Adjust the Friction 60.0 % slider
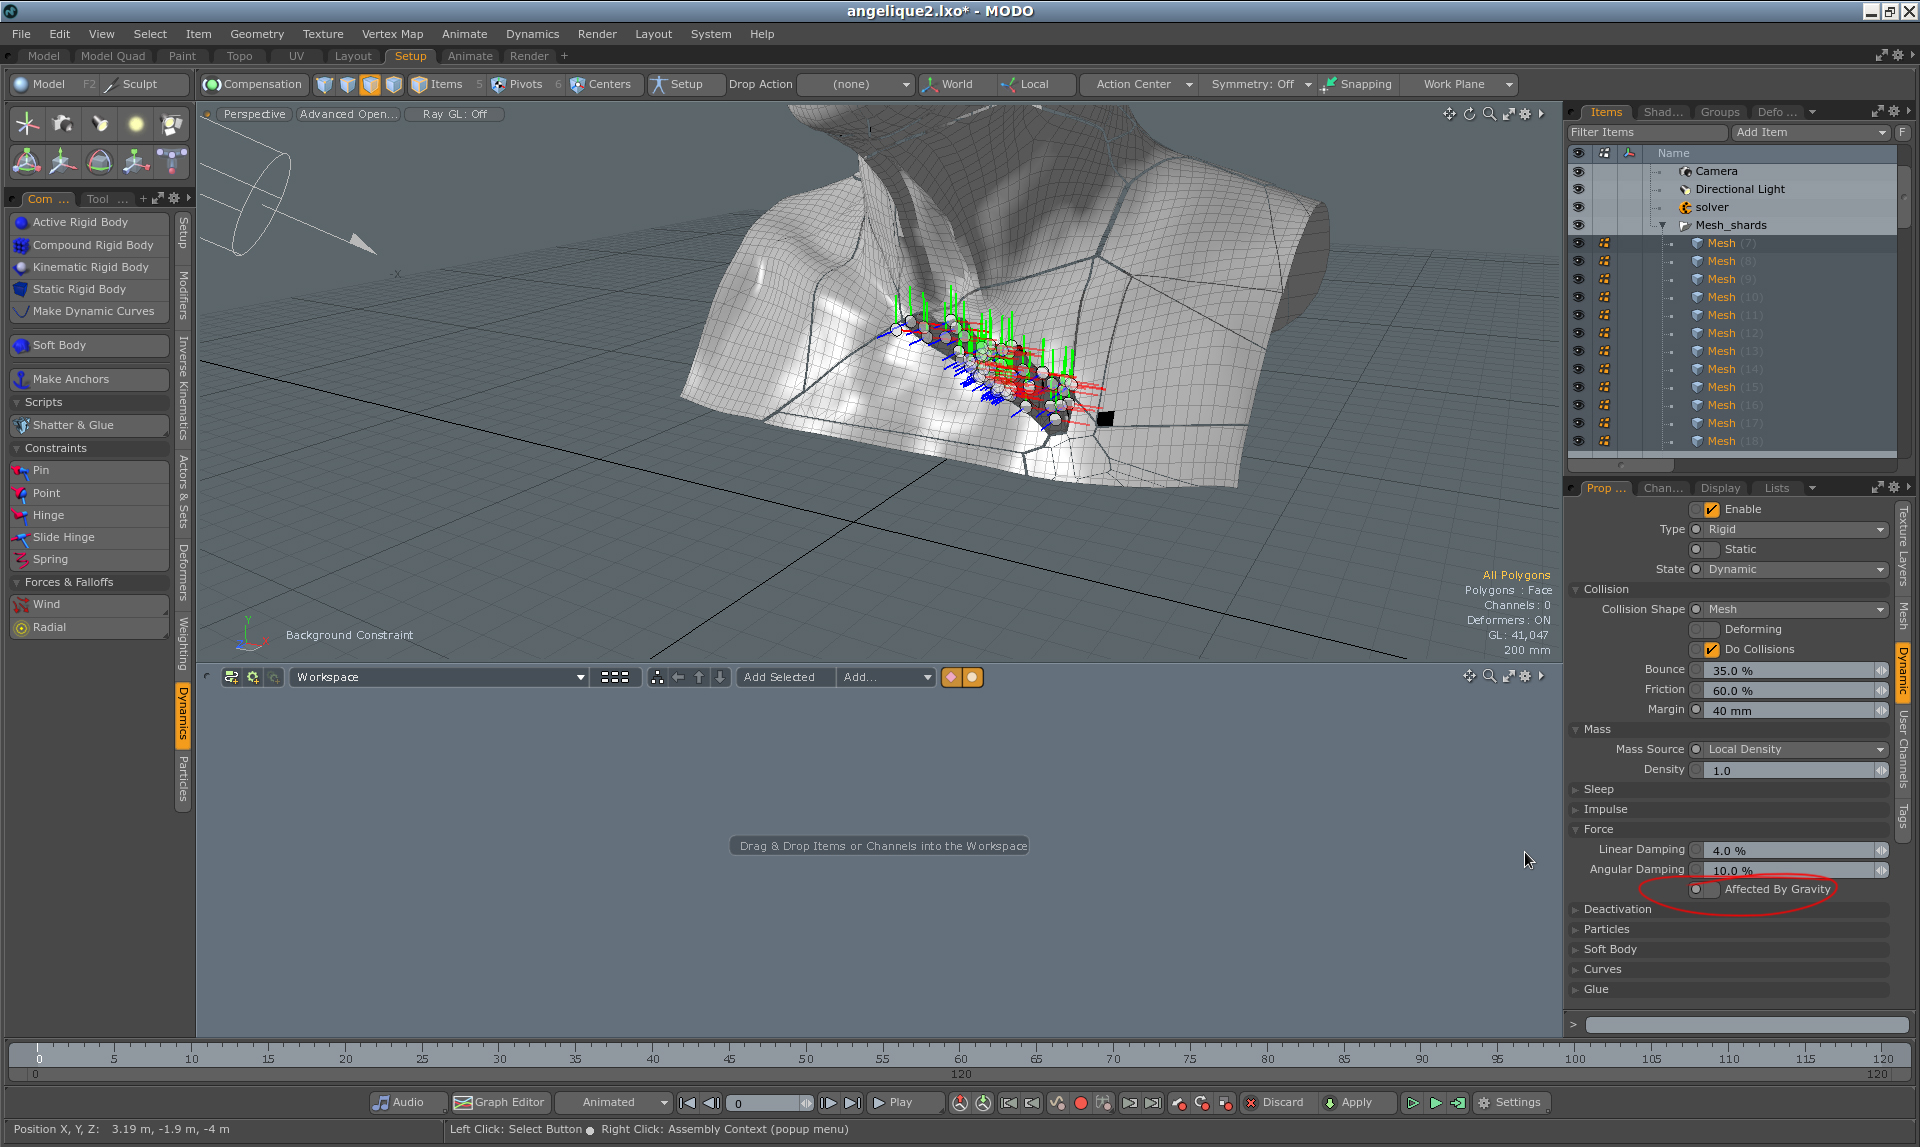 (1795, 690)
